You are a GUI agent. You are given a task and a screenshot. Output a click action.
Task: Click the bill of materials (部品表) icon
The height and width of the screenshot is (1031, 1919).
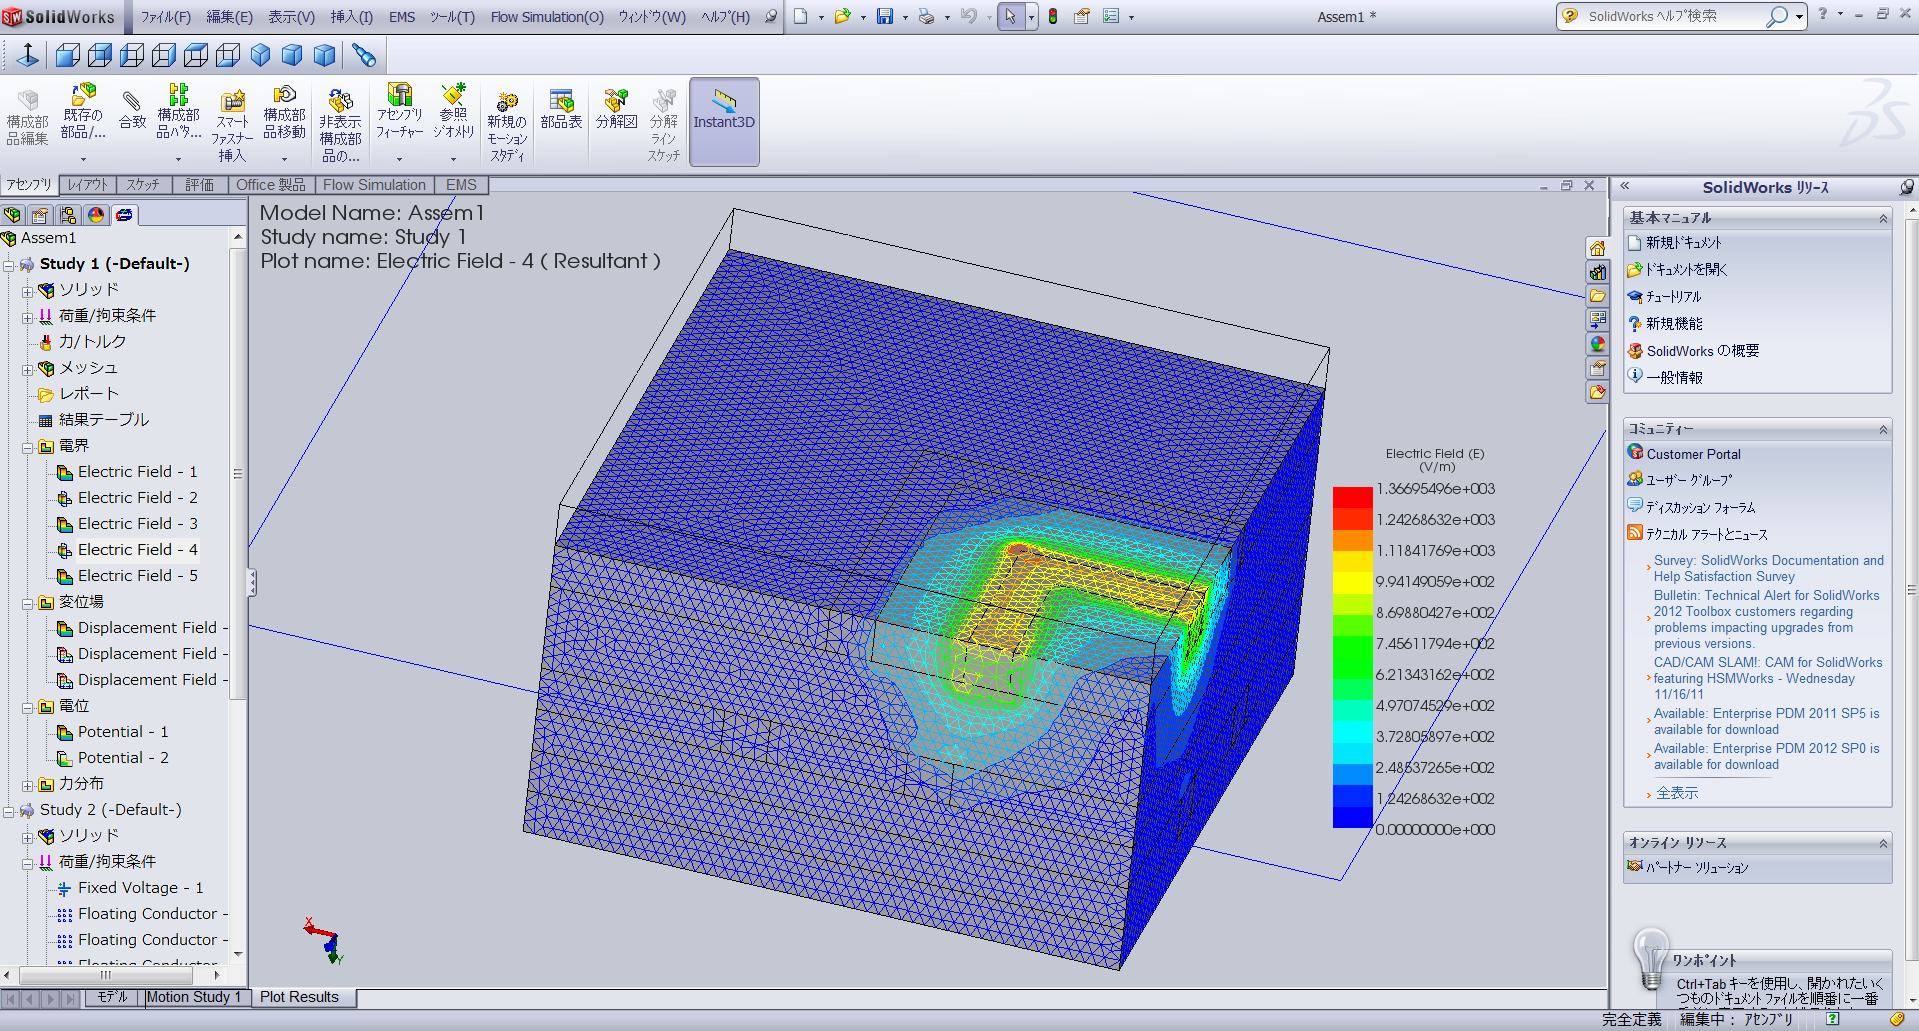point(561,110)
